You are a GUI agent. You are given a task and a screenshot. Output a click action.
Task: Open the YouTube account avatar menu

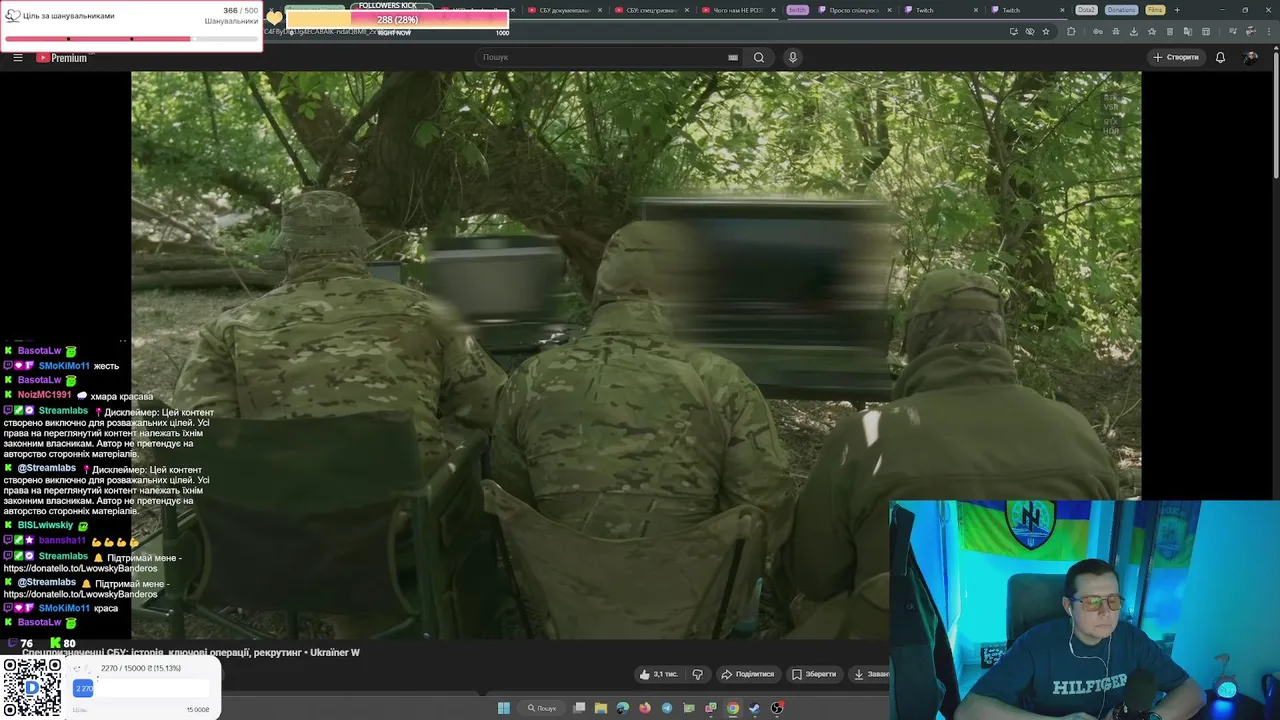[x=1251, y=57]
